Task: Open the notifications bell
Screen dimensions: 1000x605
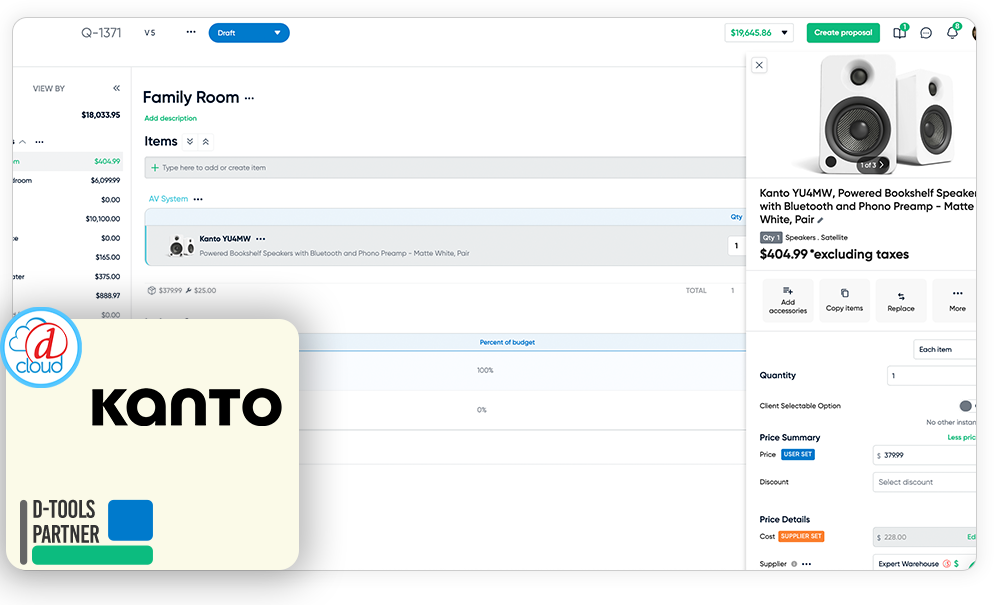Action: coord(952,33)
